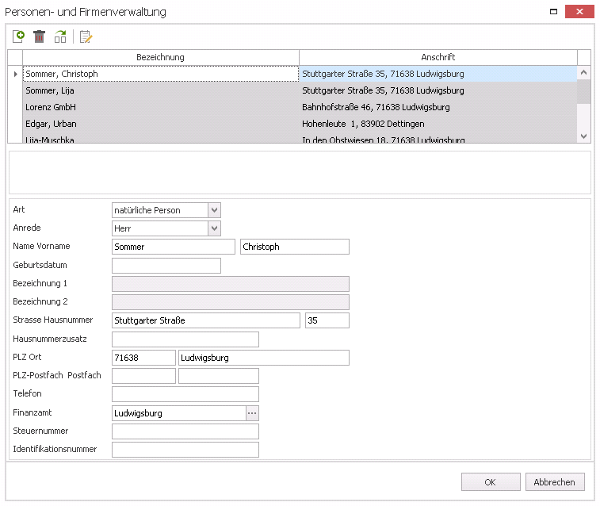Click the merge entries toolbar icon
Viewport: 600px width, 506px height.
click(60, 37)
